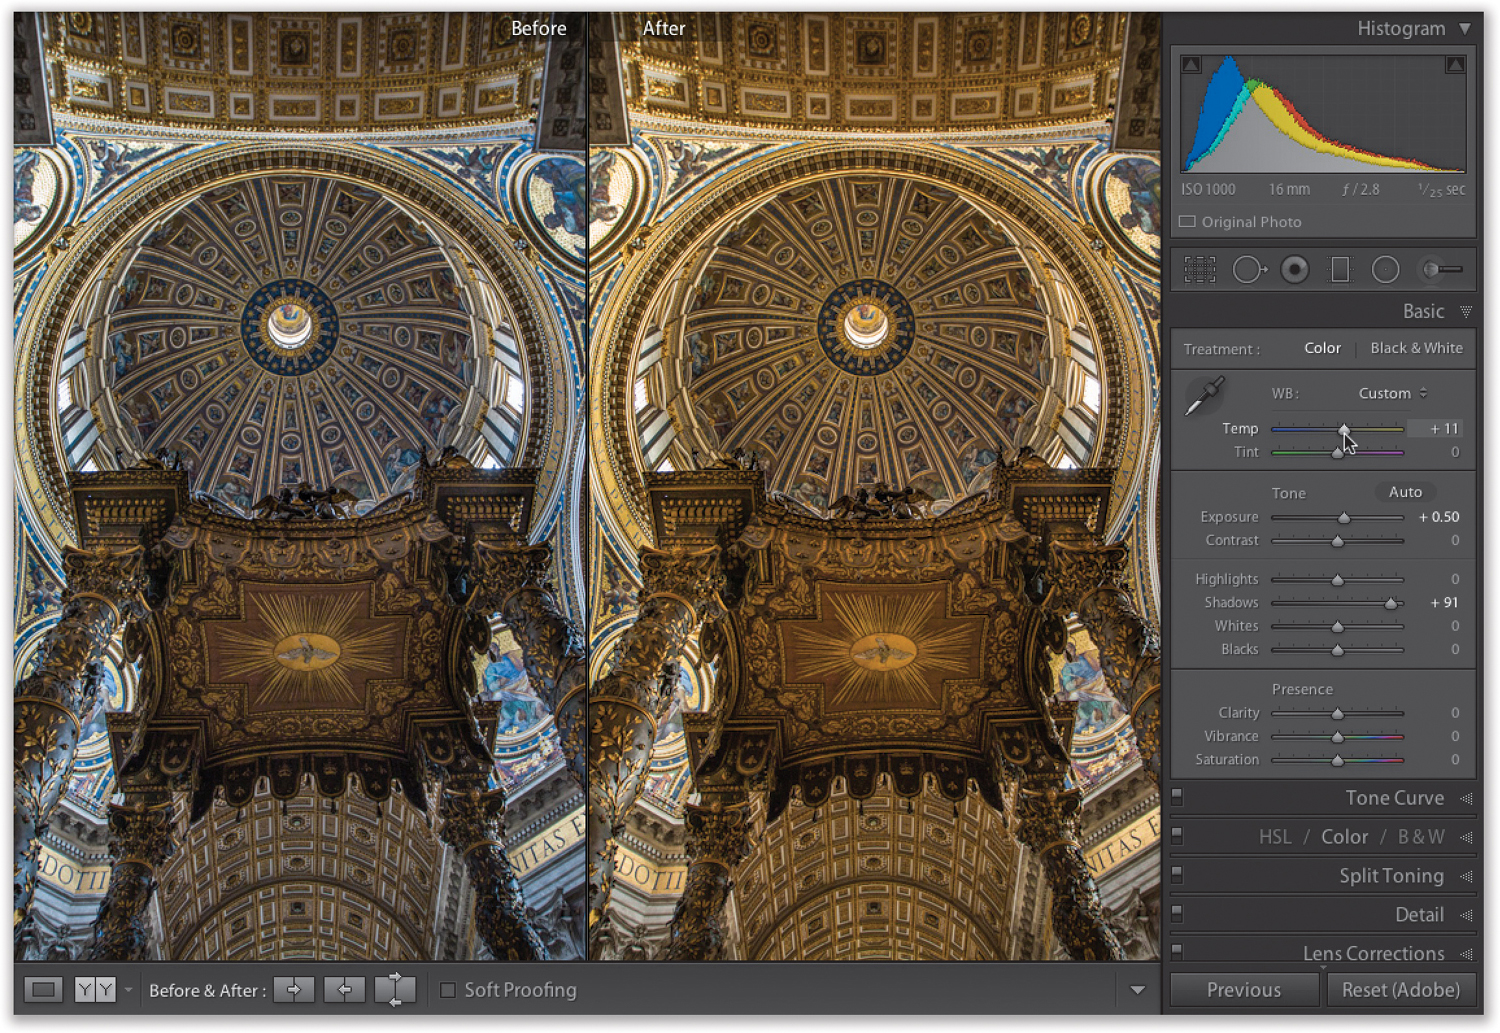Click inside the histogram graph
1500x1033 pixels.
(1323, 114)
